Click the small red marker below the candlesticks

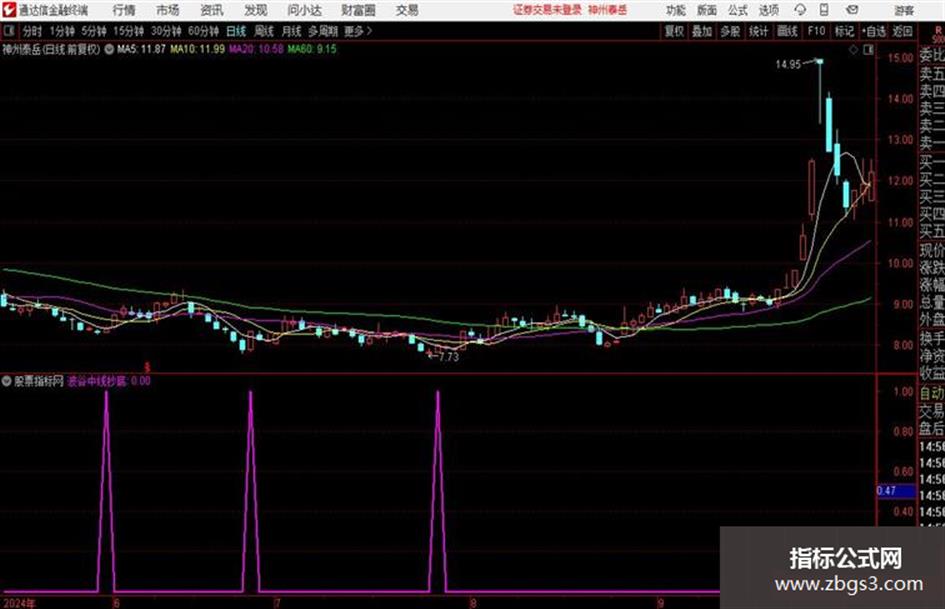coord(147,367)
